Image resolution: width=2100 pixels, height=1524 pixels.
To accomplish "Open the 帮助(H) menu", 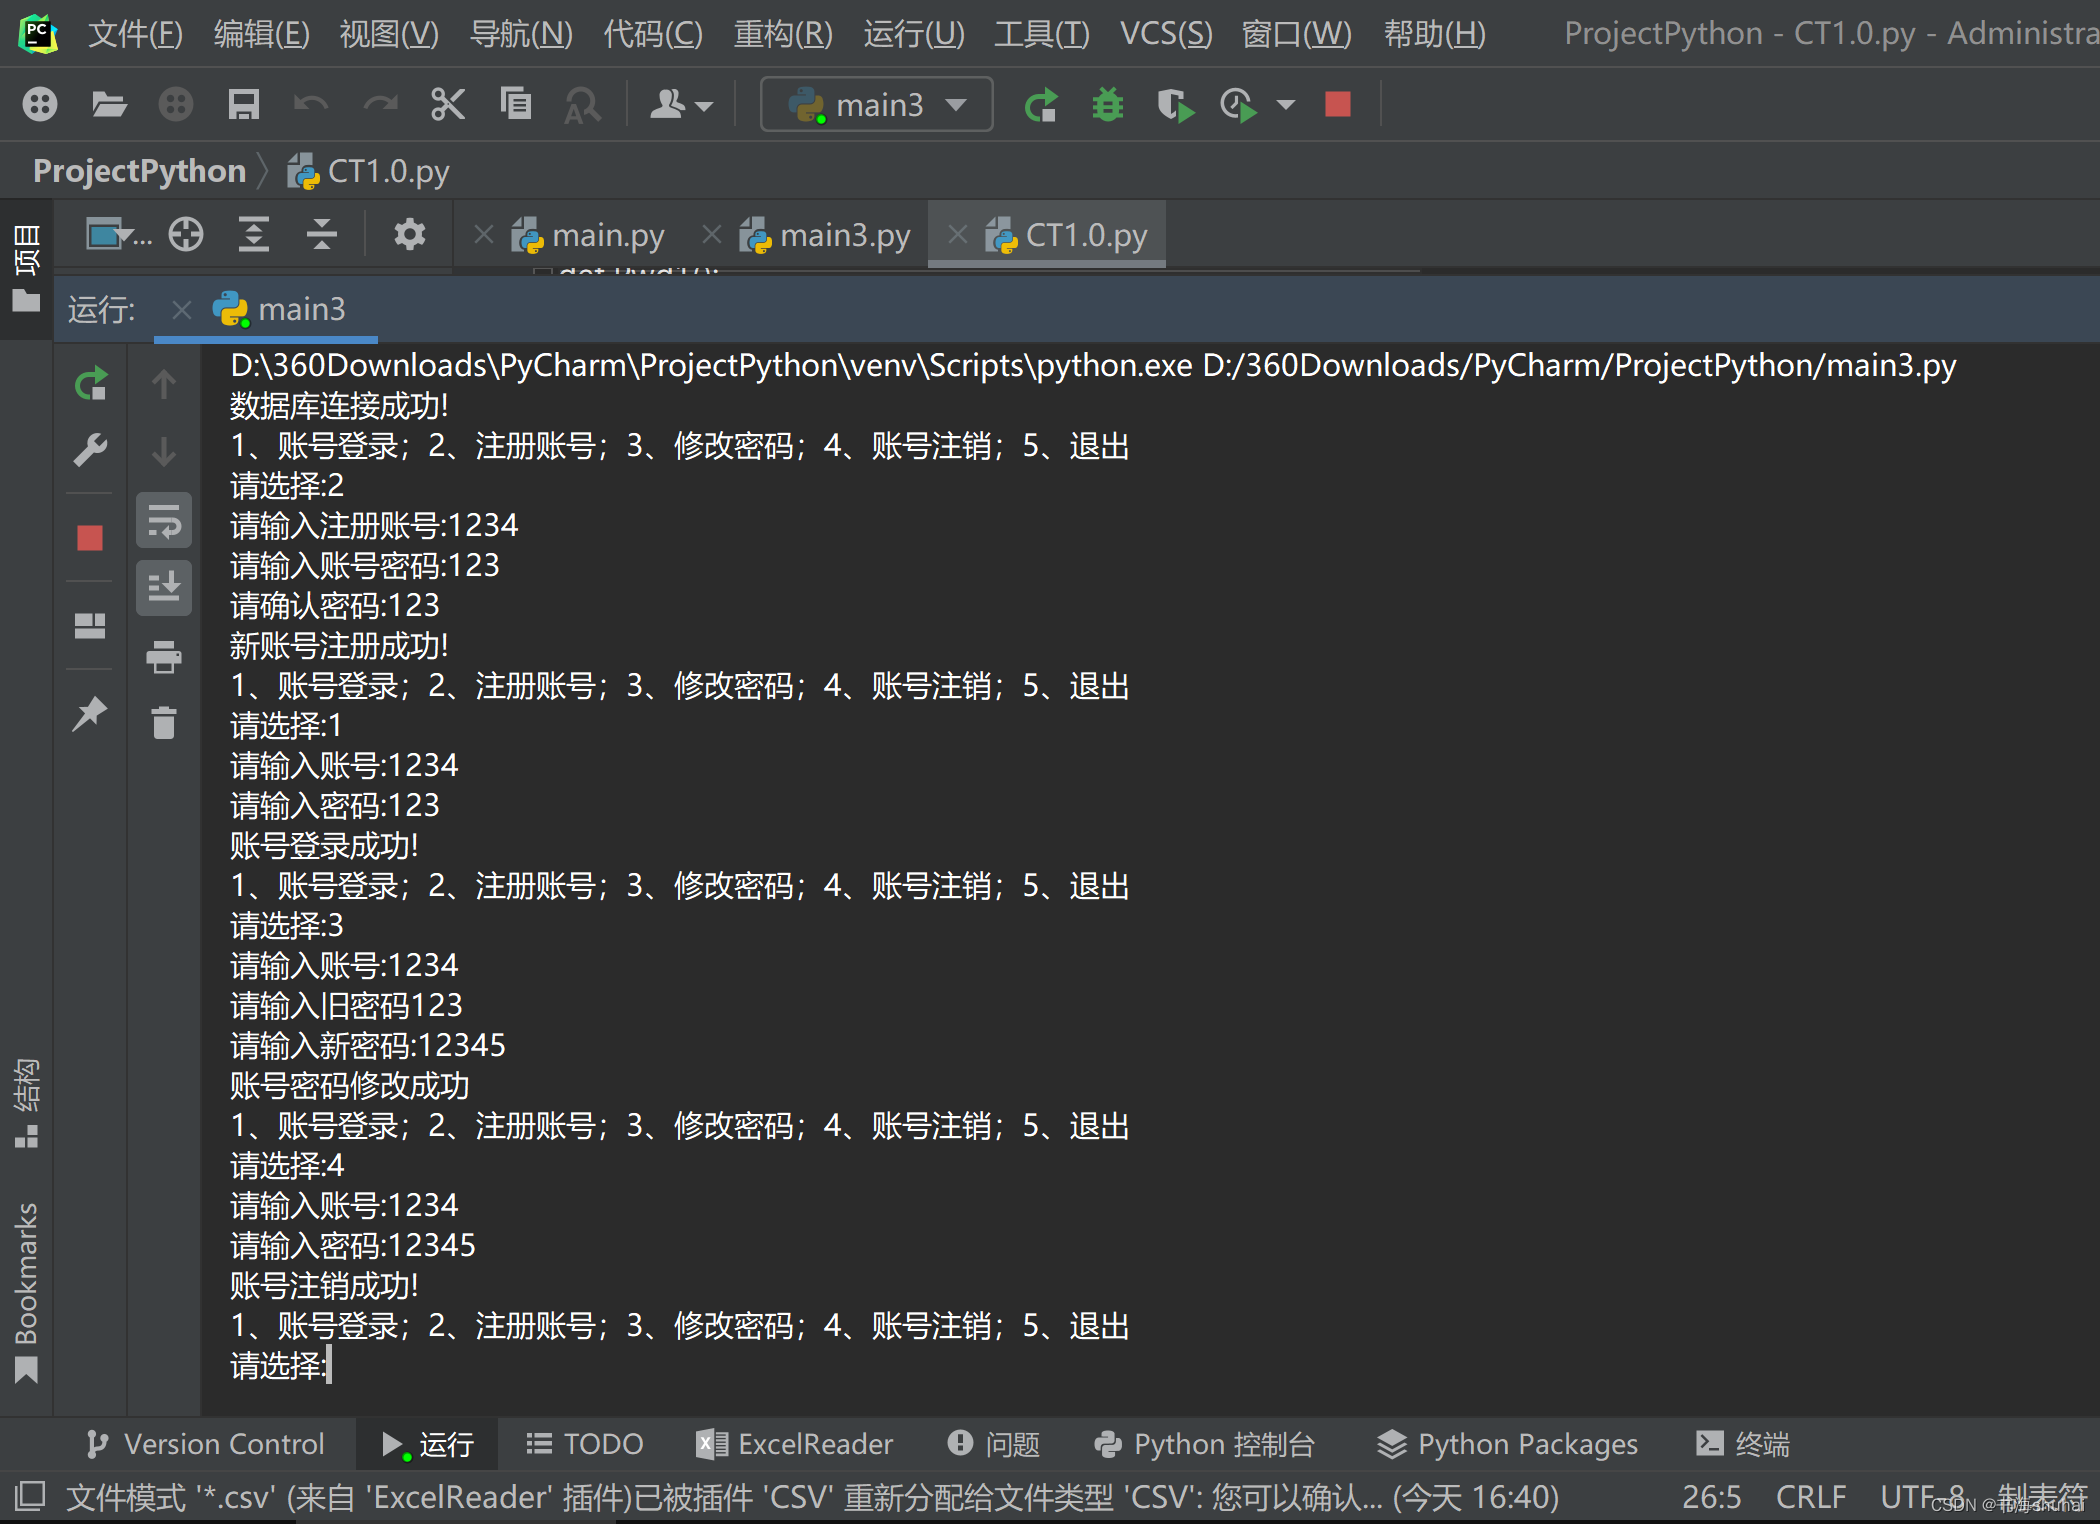I will pyautogui.click(x=1434, y=34).
